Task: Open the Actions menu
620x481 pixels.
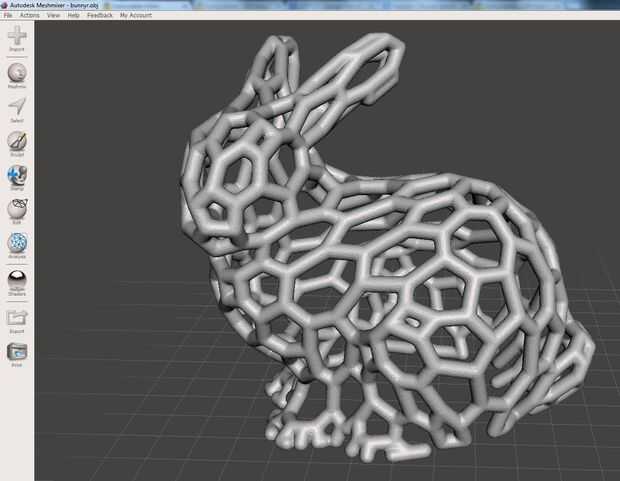Action: coord(30,15)
